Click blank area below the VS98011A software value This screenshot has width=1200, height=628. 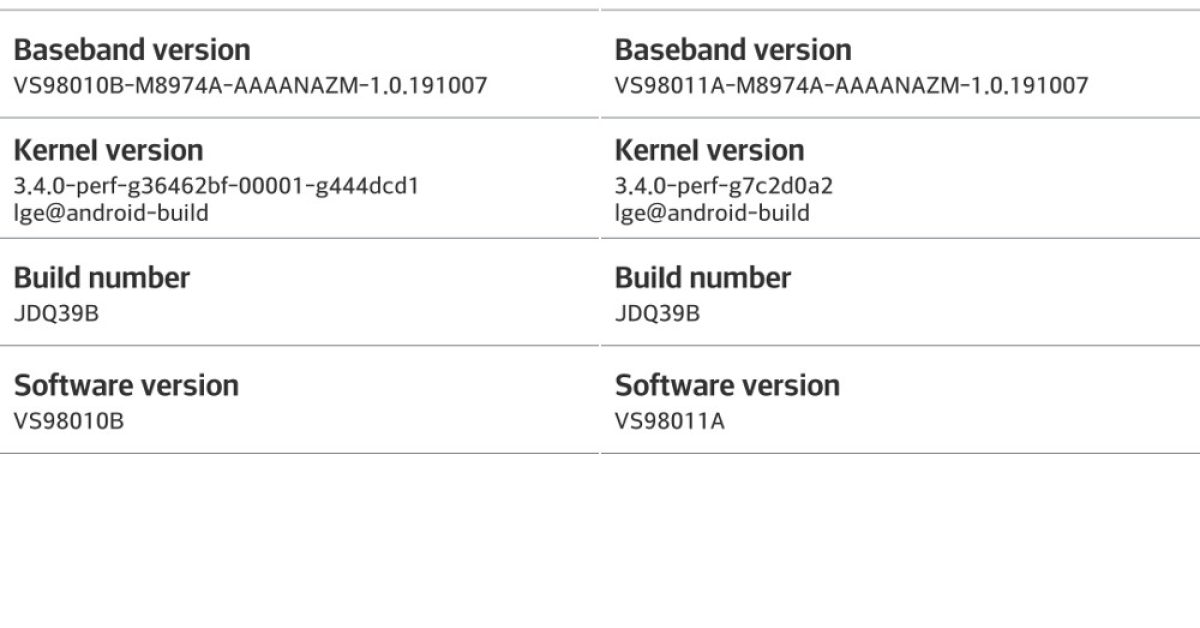[x=900, y=540]
